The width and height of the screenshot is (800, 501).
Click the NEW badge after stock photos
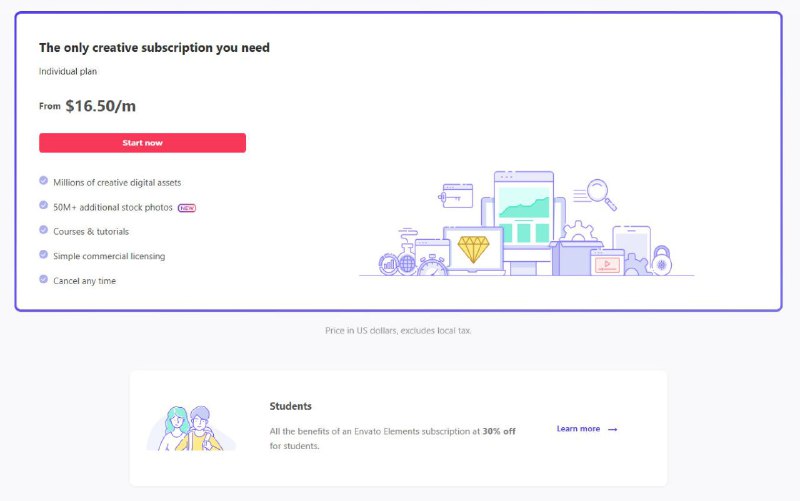pos(187,208)
